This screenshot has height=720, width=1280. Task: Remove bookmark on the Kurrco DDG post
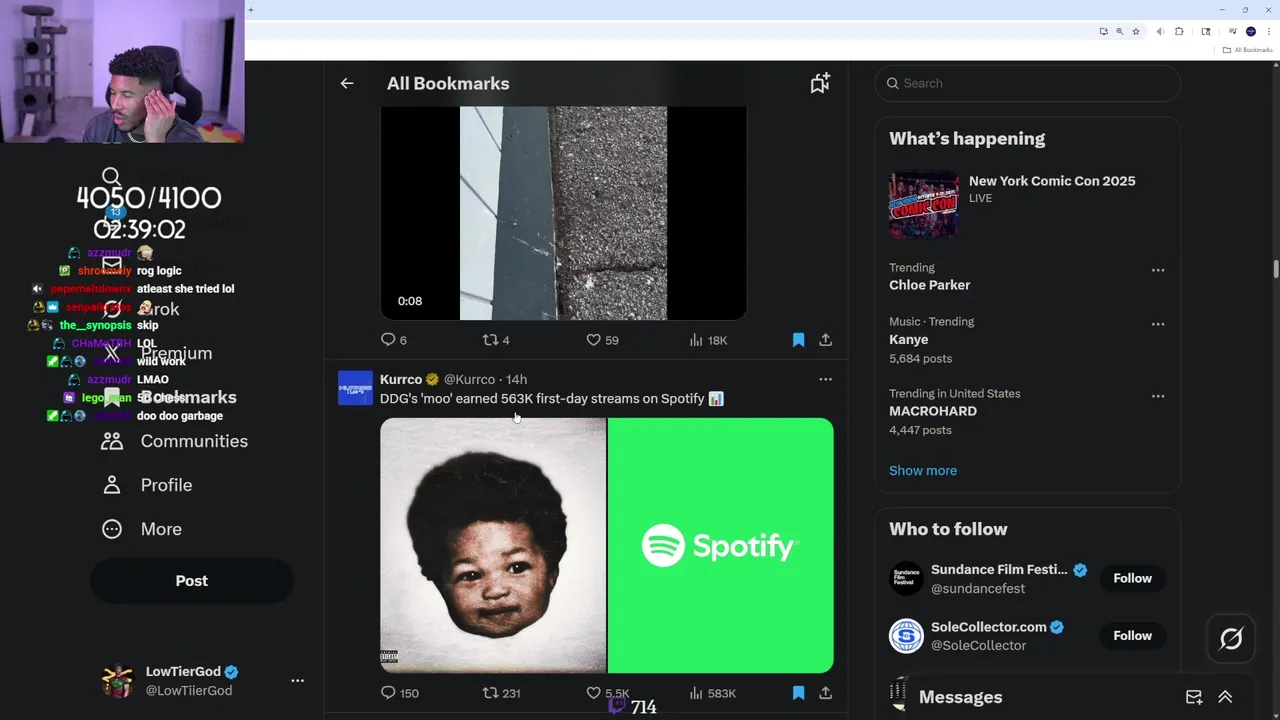point(798,692)
